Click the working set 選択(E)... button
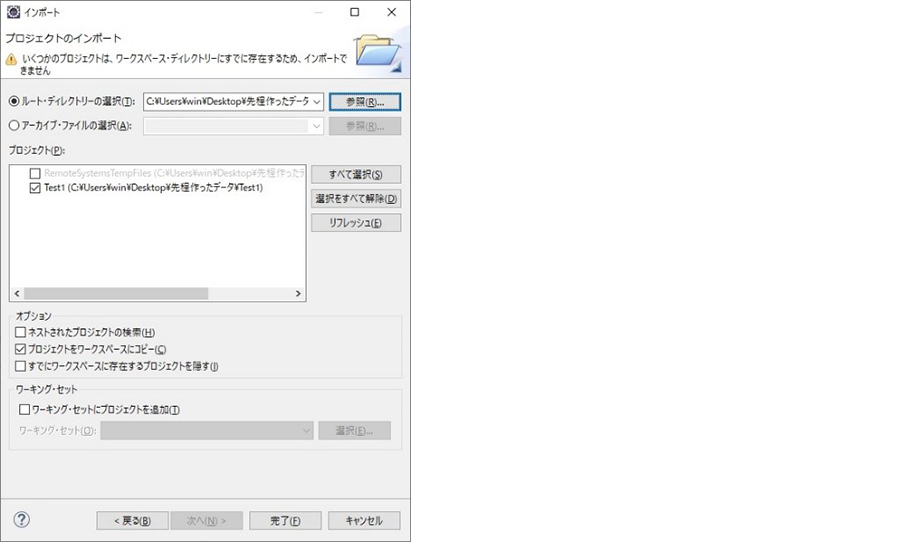The height and width of the screenshot is (544, 900). (x=355, y=430)
